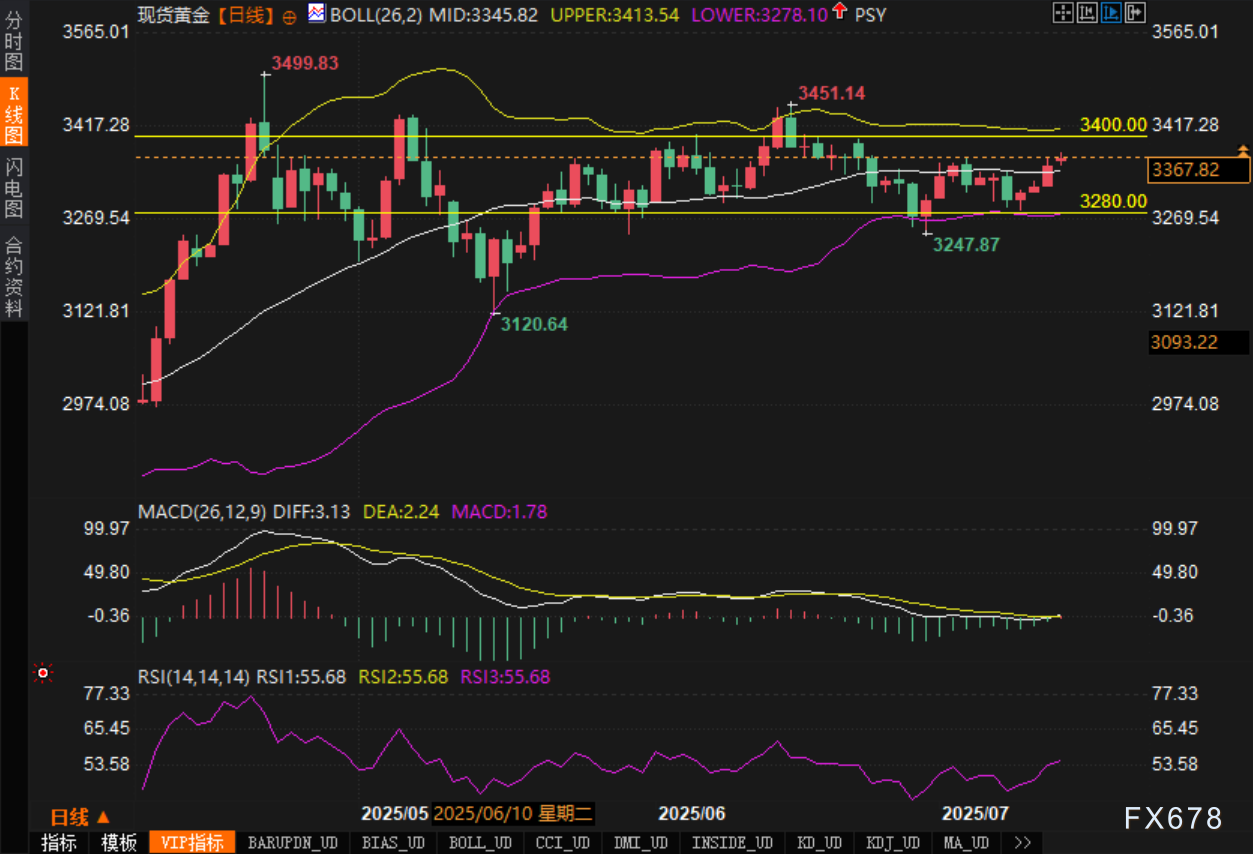Click the scroll chart right icon

1134,14
